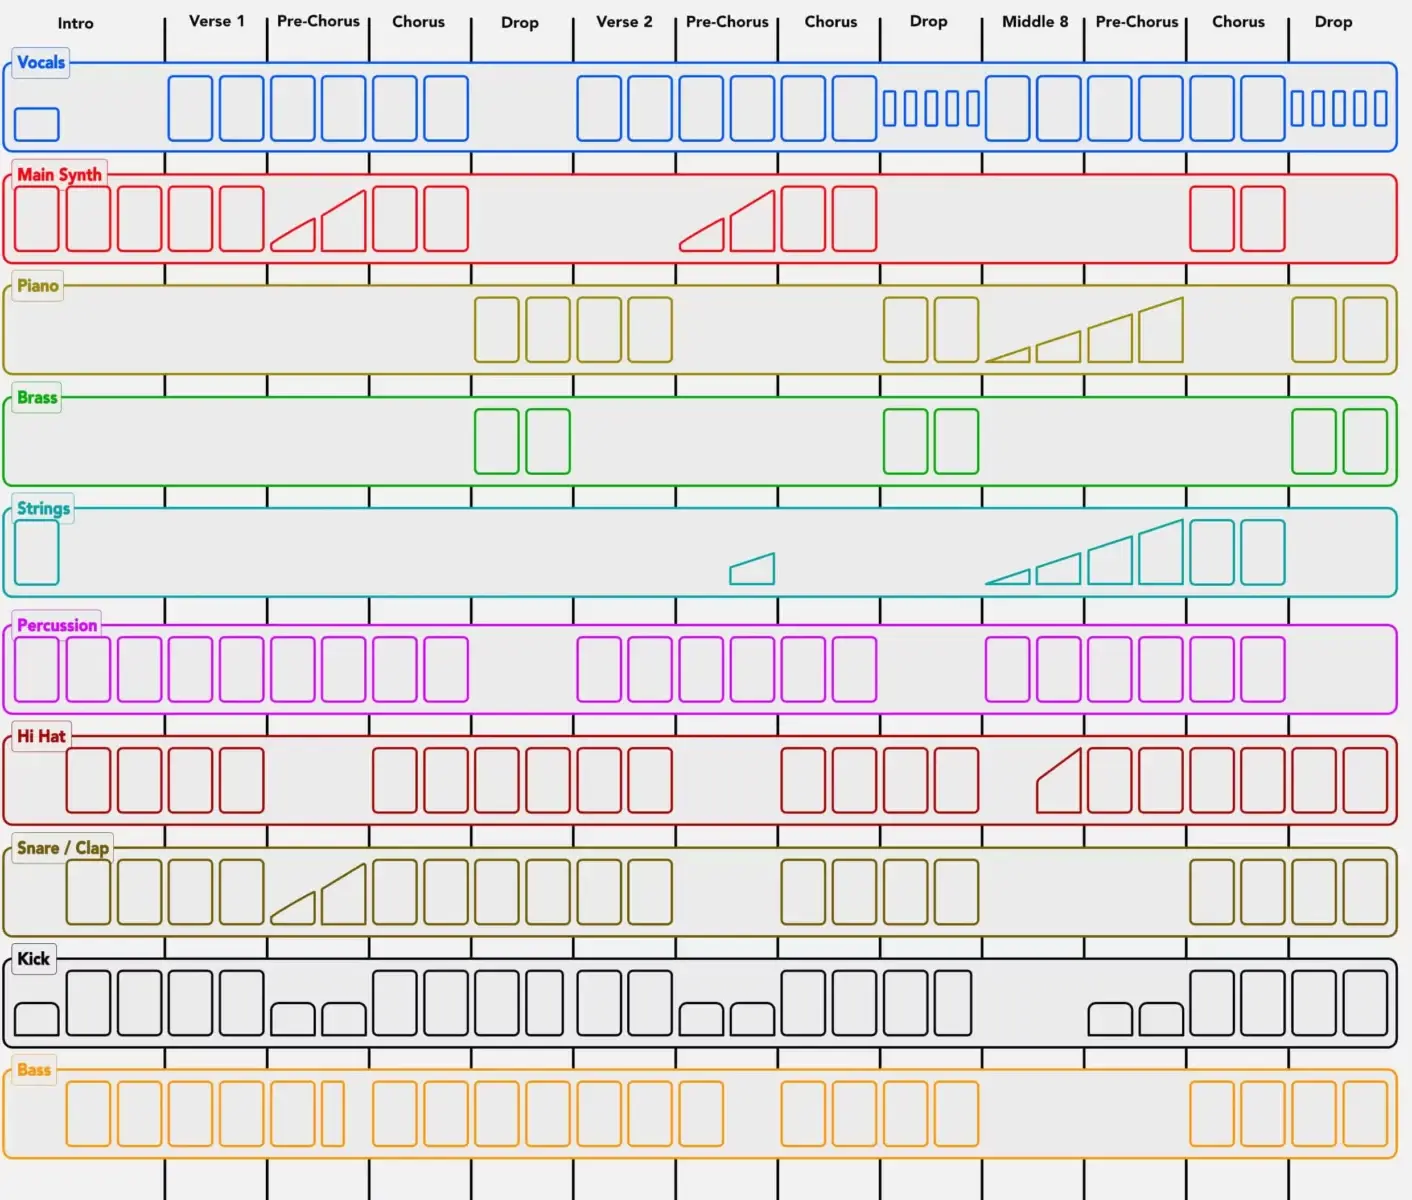Select the Brass track label

[37, 397]
